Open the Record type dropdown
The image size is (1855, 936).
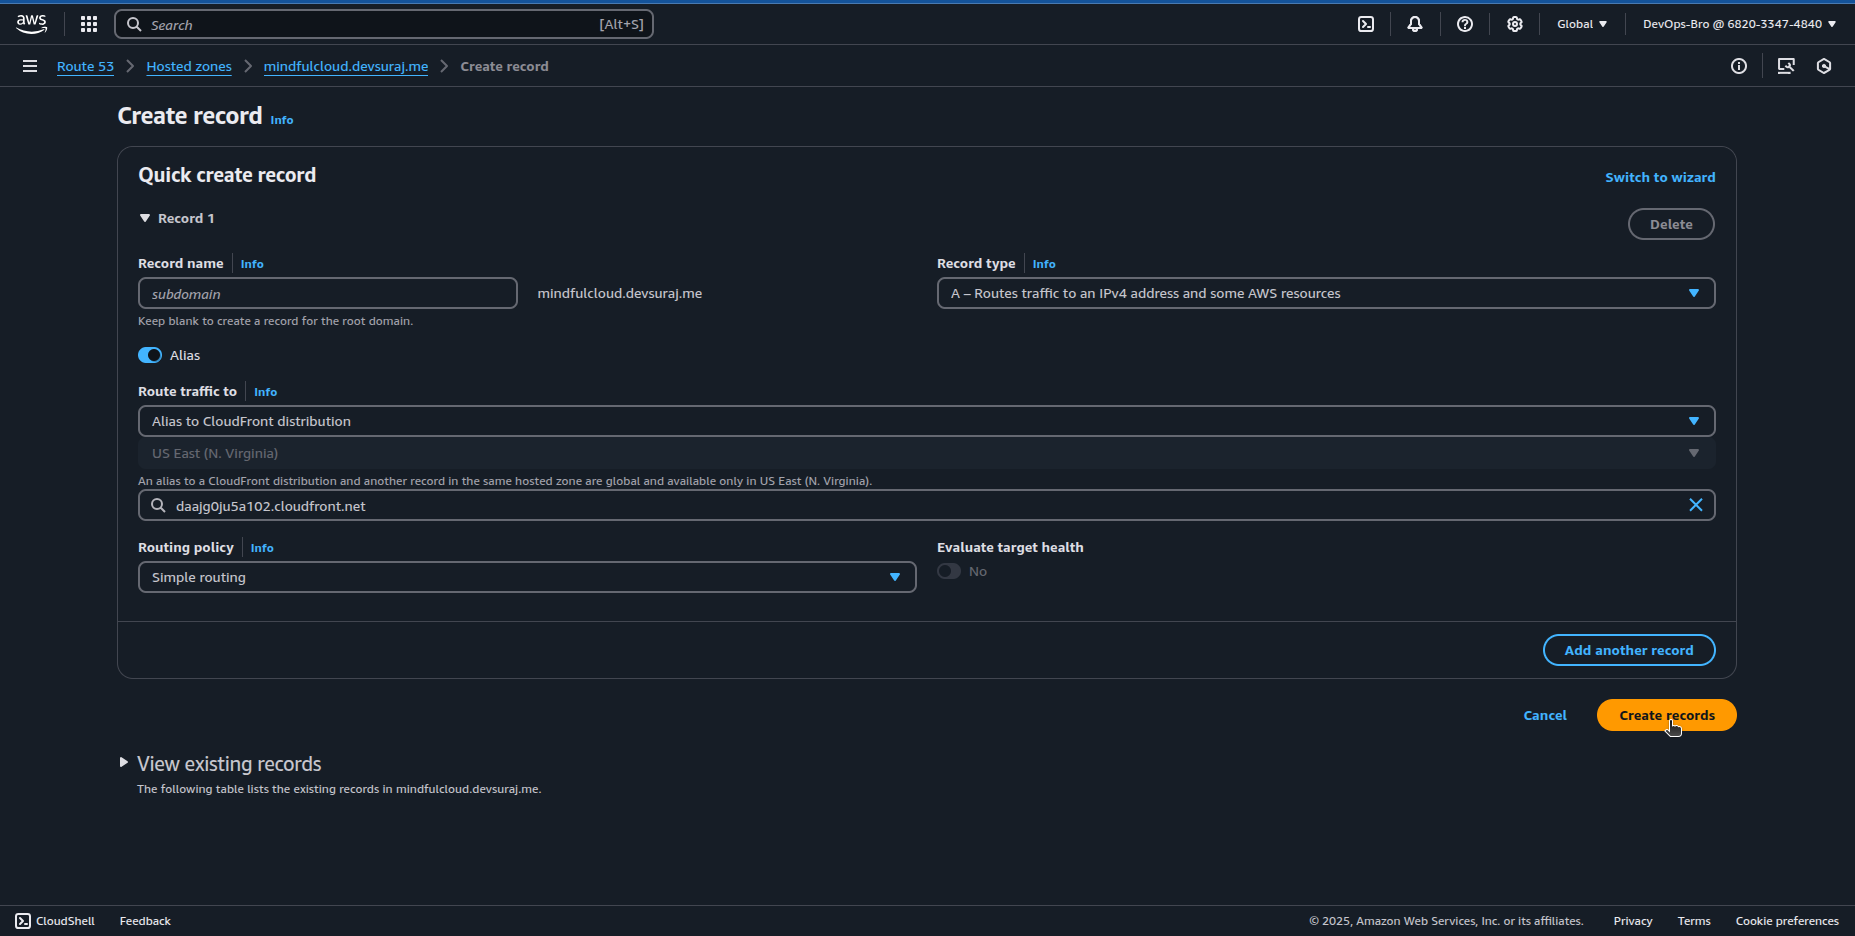[x=1326, y=293]
